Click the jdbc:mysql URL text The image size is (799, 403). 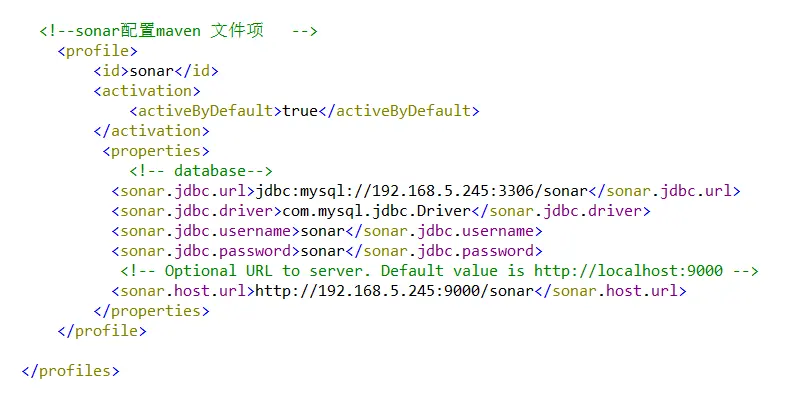click(x=421, y=191)
